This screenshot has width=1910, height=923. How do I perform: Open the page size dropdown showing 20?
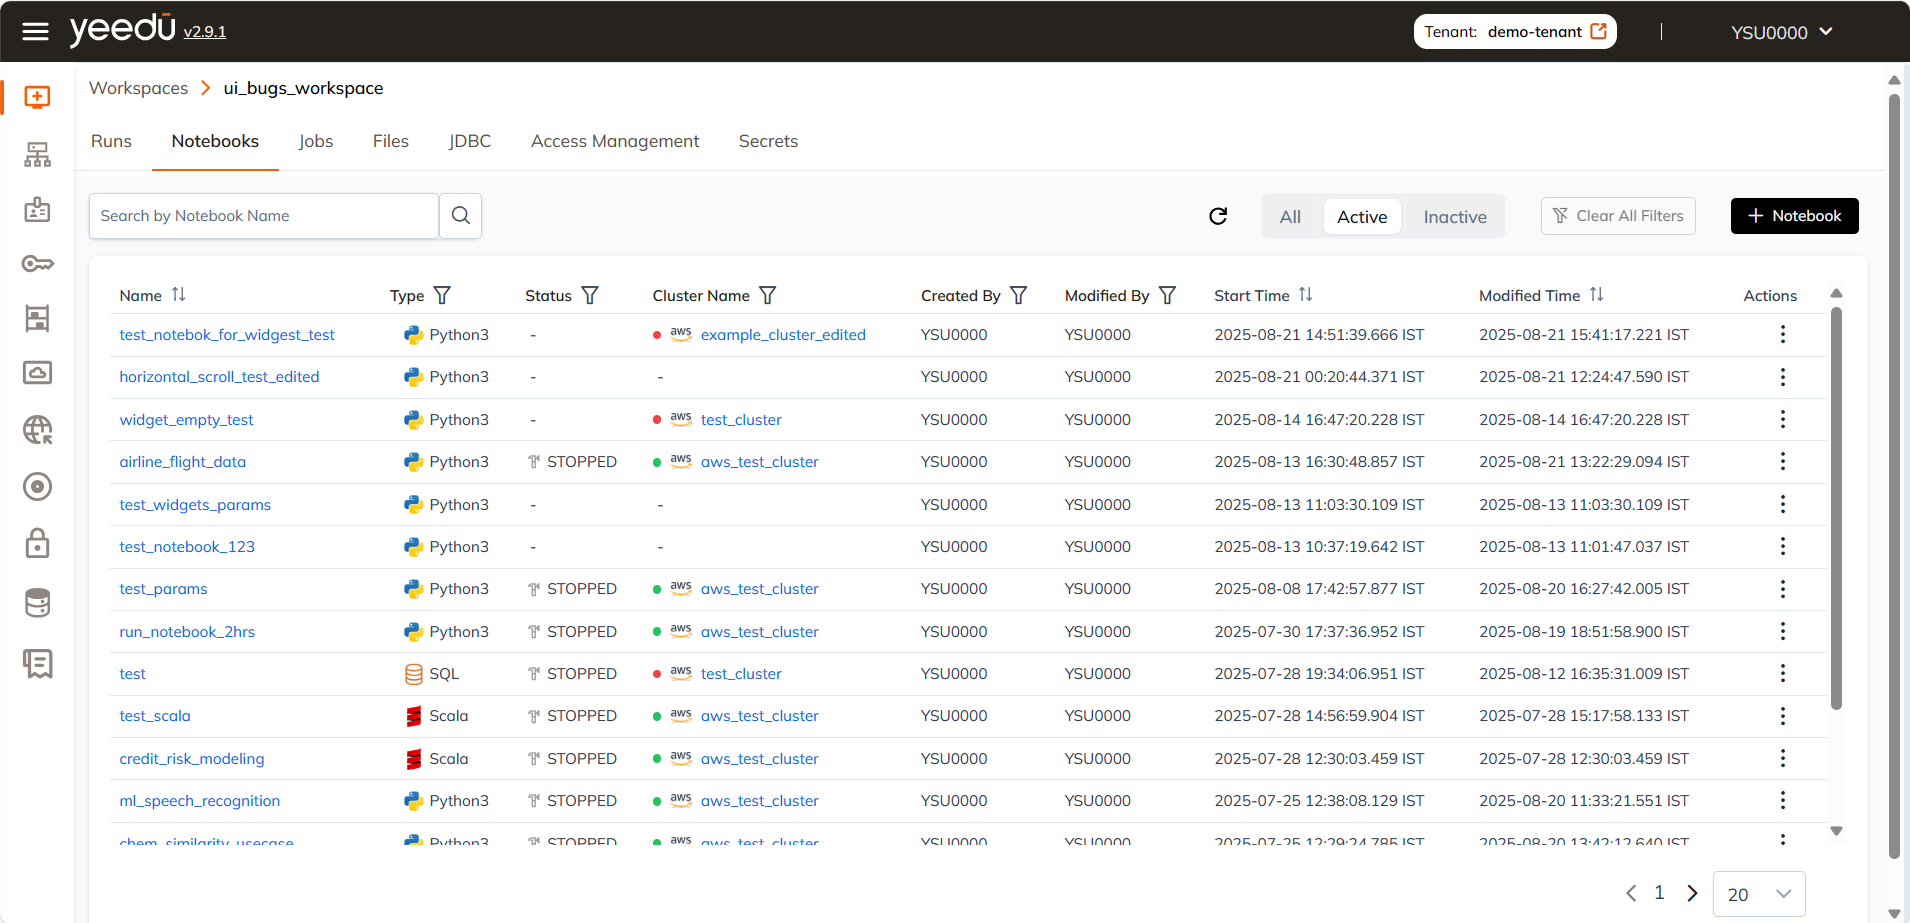tap(1758, 894)
